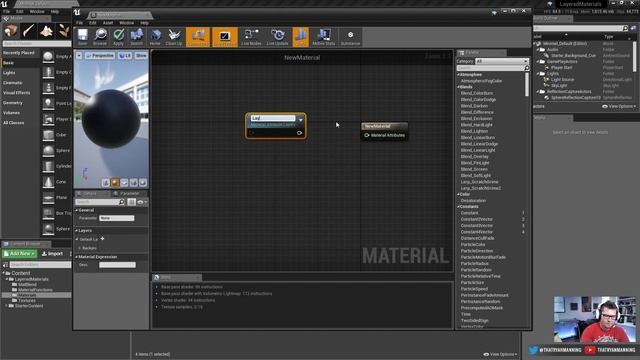The width and height of the screenshot is (640, 360).
Task: Open the File menu of the material editor
Action: click(80, 23)
